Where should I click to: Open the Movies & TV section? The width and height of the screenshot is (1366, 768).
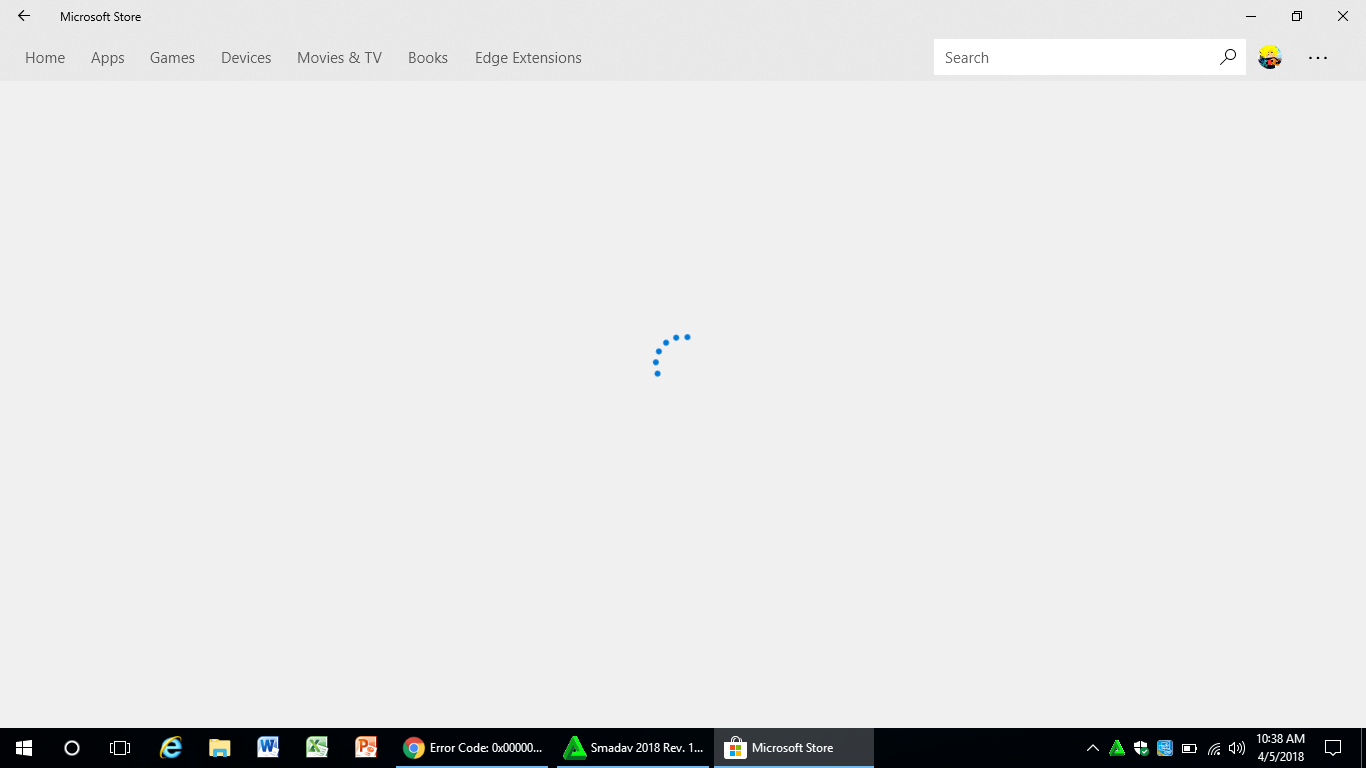click(339, 58)
